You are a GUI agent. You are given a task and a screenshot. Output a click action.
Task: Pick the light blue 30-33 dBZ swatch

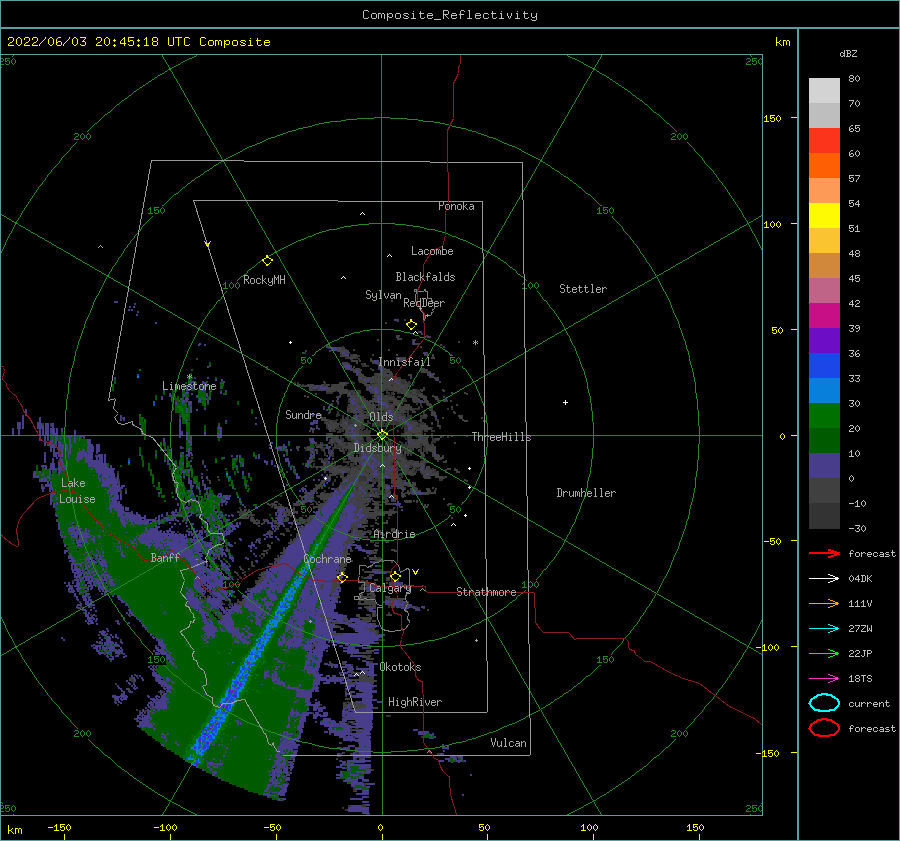pyautogui.click(x=824, y=391)
